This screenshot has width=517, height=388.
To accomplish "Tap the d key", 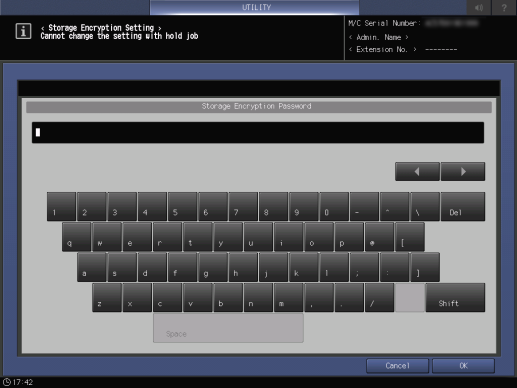I will (152, 267).
